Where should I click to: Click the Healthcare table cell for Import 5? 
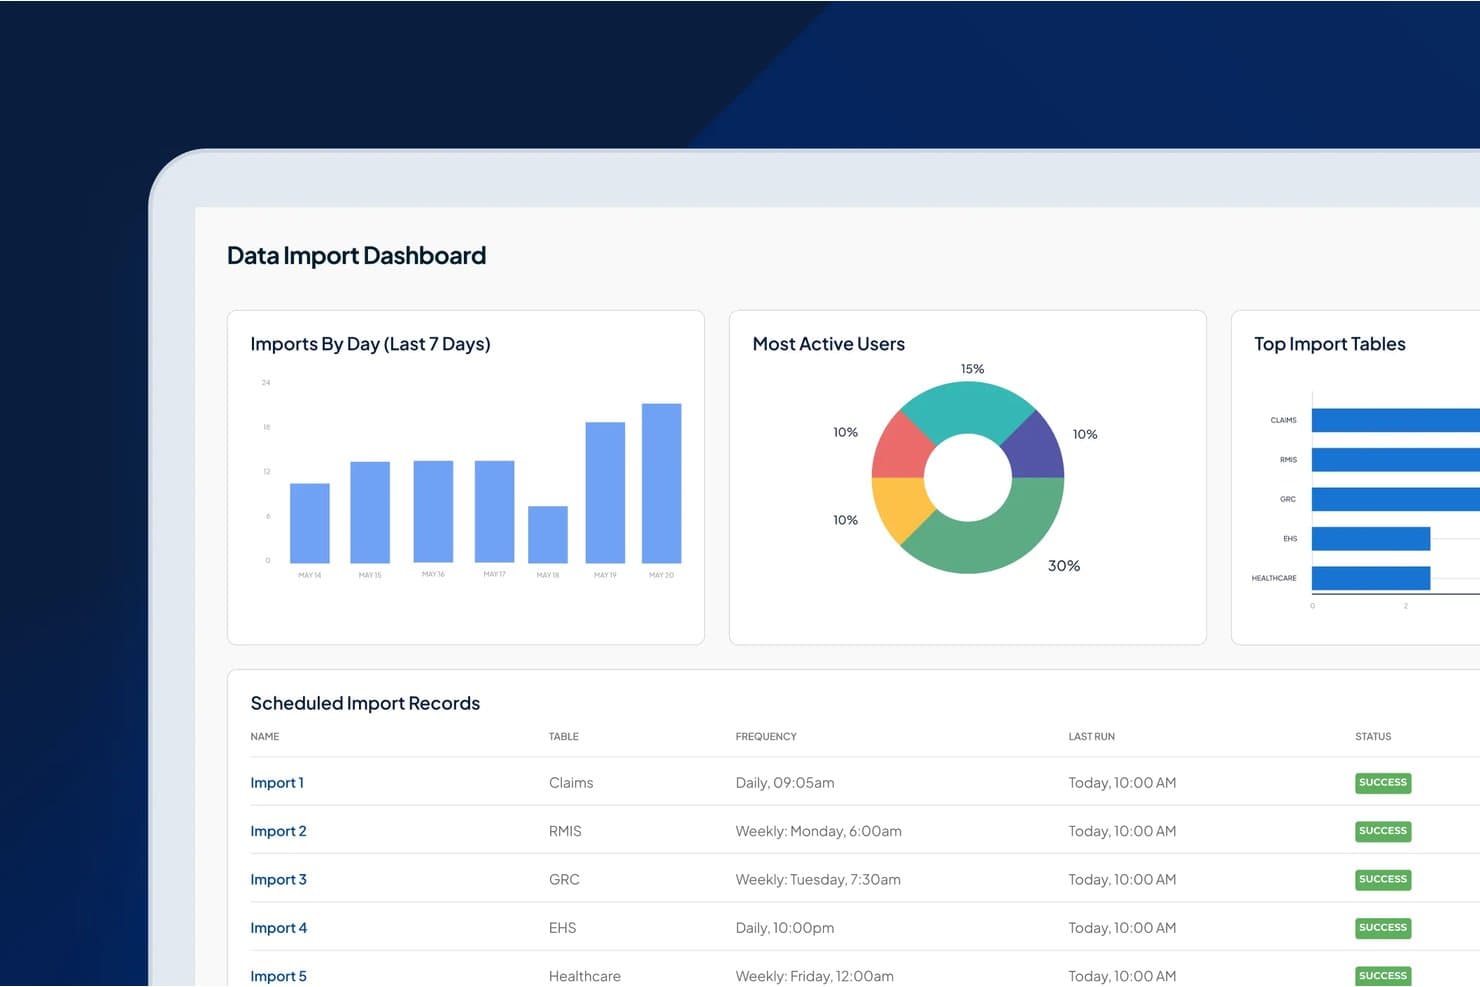(x=585, y=976)
